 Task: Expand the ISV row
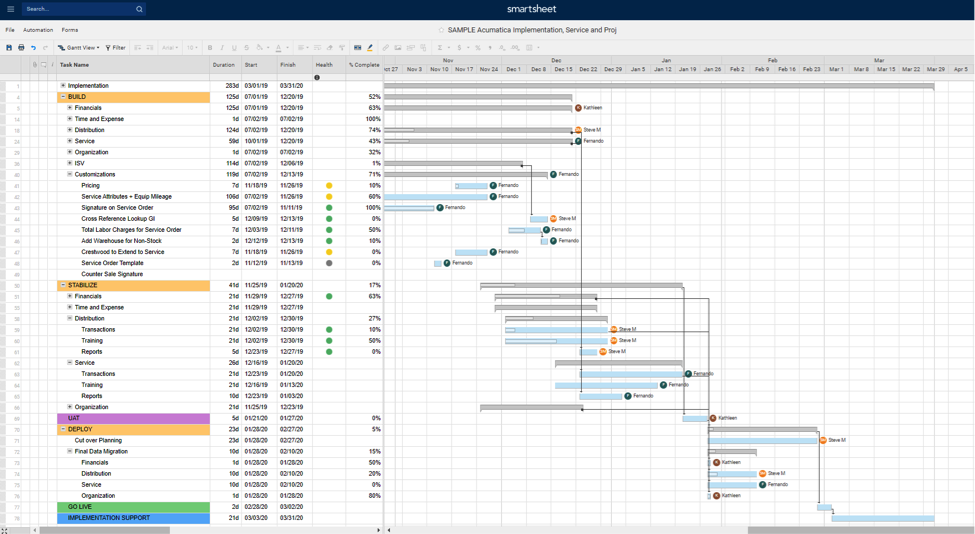70,163
